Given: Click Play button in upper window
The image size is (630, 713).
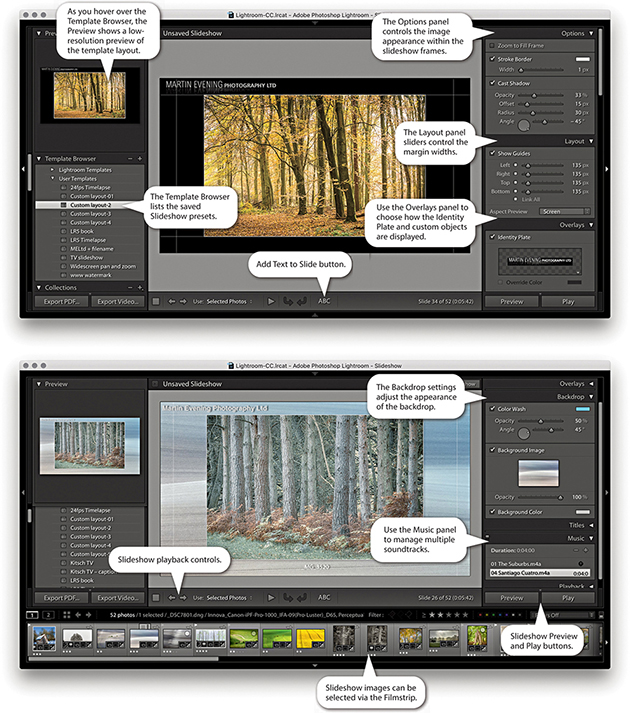Looking at the screenshot, I should click(x=568, y=301).
